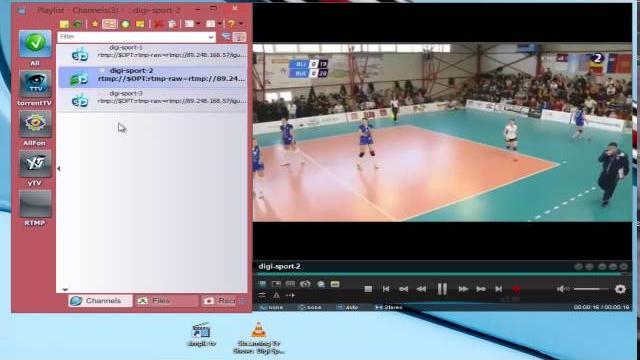Stop playback with the square stop button
This screenshot has width=640, height=360.
coord(368,289)
